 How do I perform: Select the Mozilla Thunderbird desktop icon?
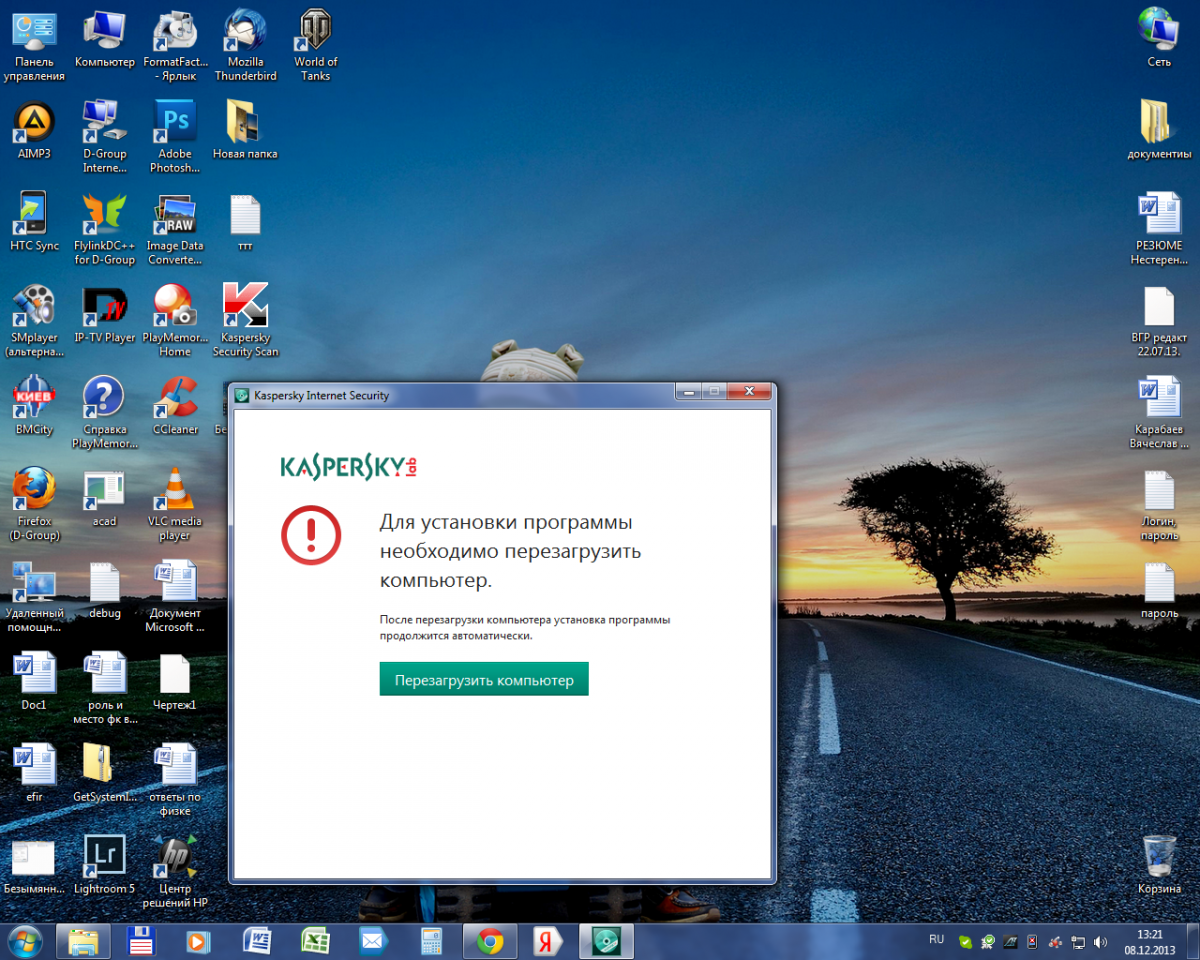[245, 45]
